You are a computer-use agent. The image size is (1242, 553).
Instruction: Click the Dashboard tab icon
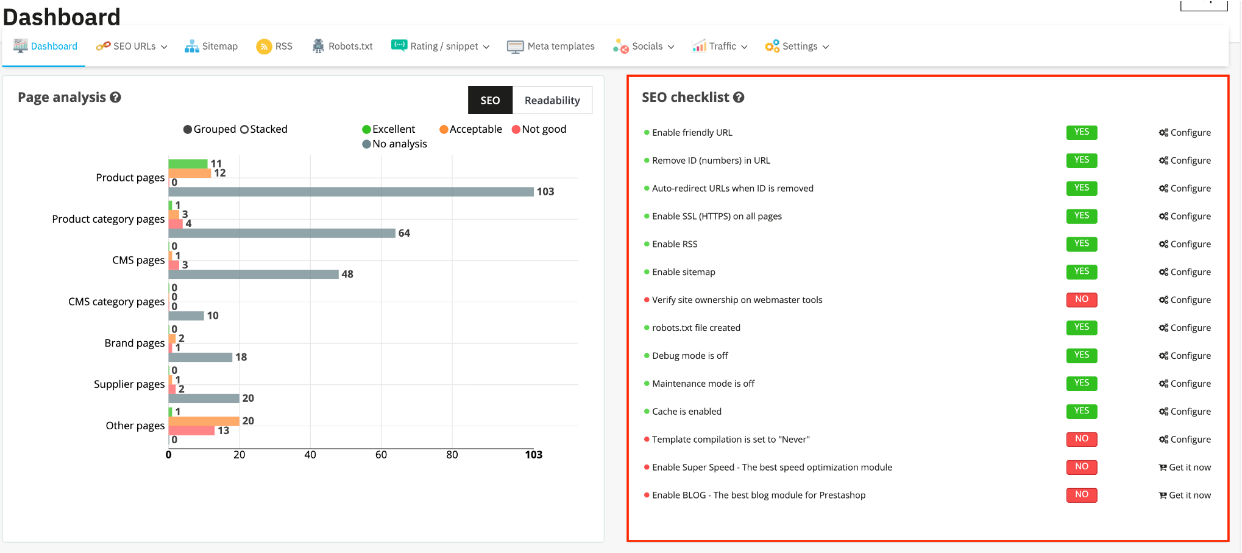(20, 46)
